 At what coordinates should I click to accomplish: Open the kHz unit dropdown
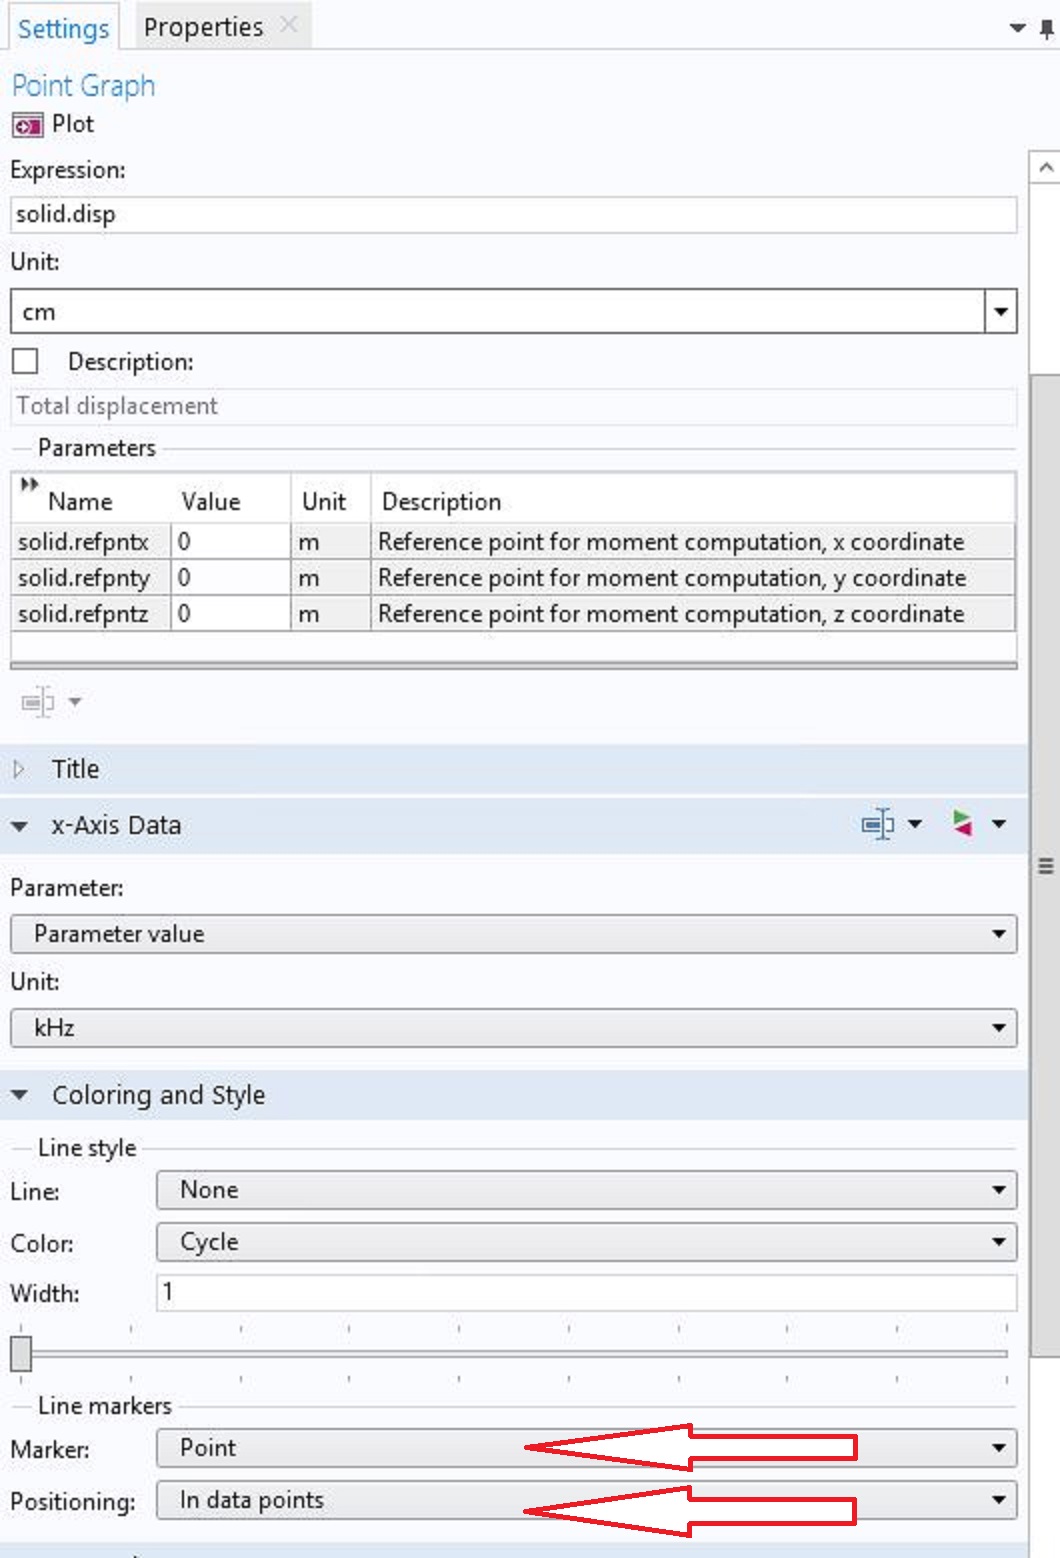[513, 1028]
